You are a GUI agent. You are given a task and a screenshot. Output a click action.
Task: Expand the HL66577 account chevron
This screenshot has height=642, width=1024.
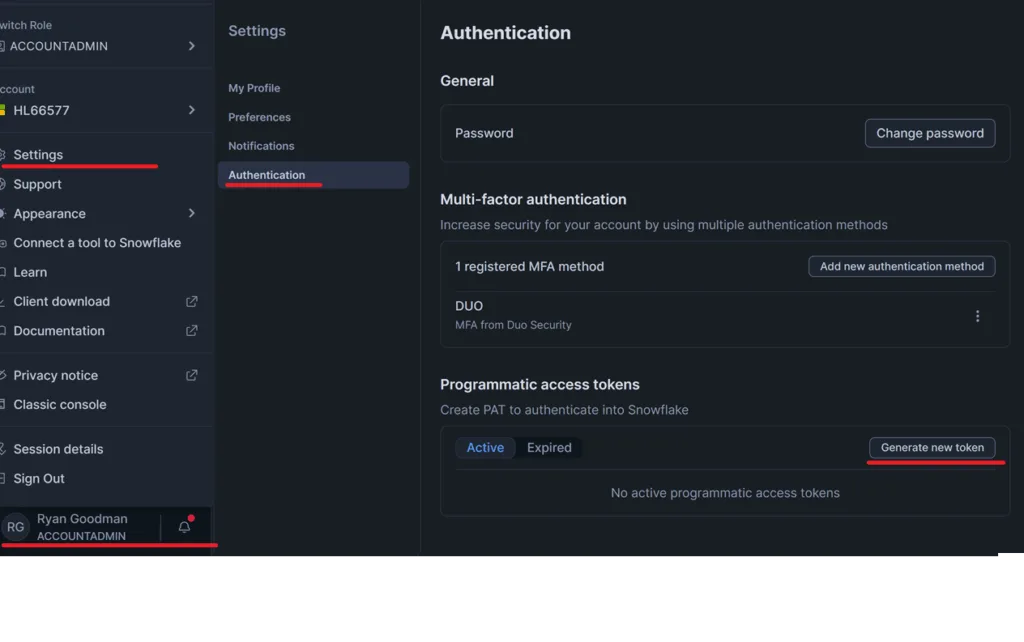(191, 110)
